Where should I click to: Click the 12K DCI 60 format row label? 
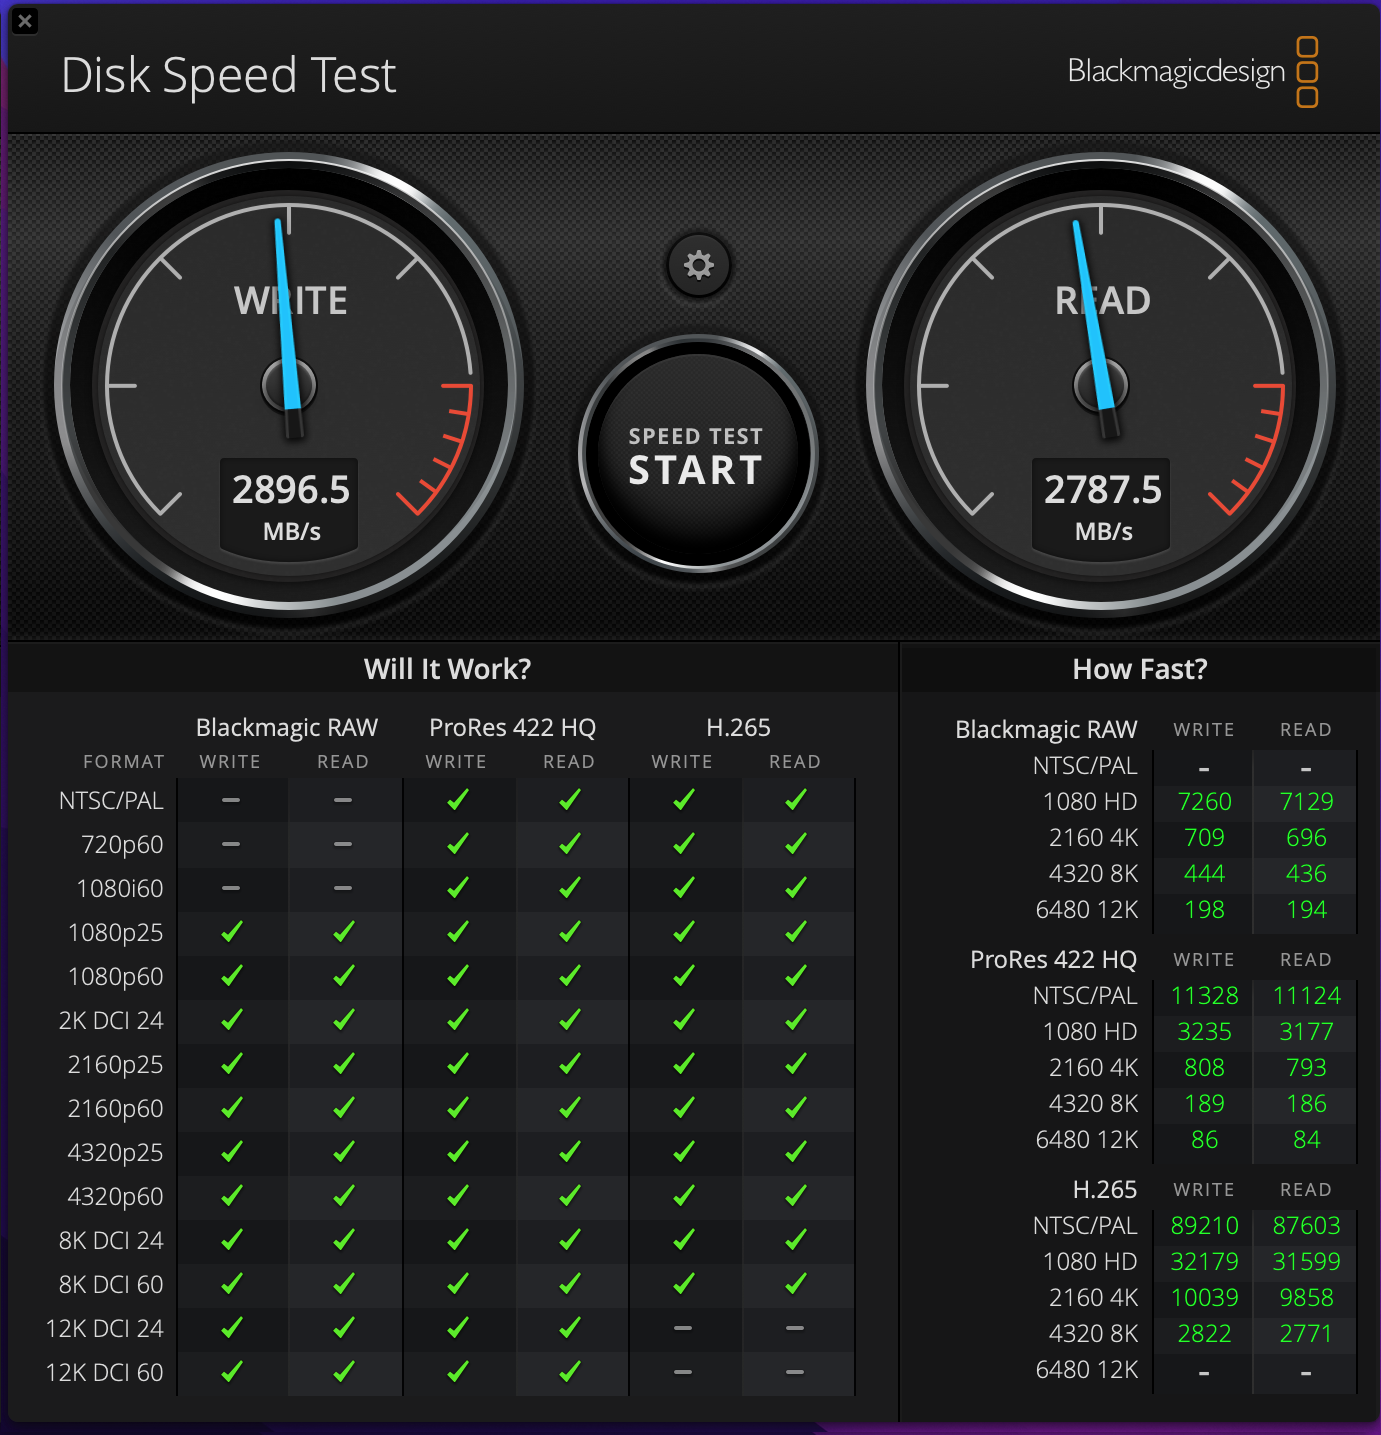(x=104, y=1372)
